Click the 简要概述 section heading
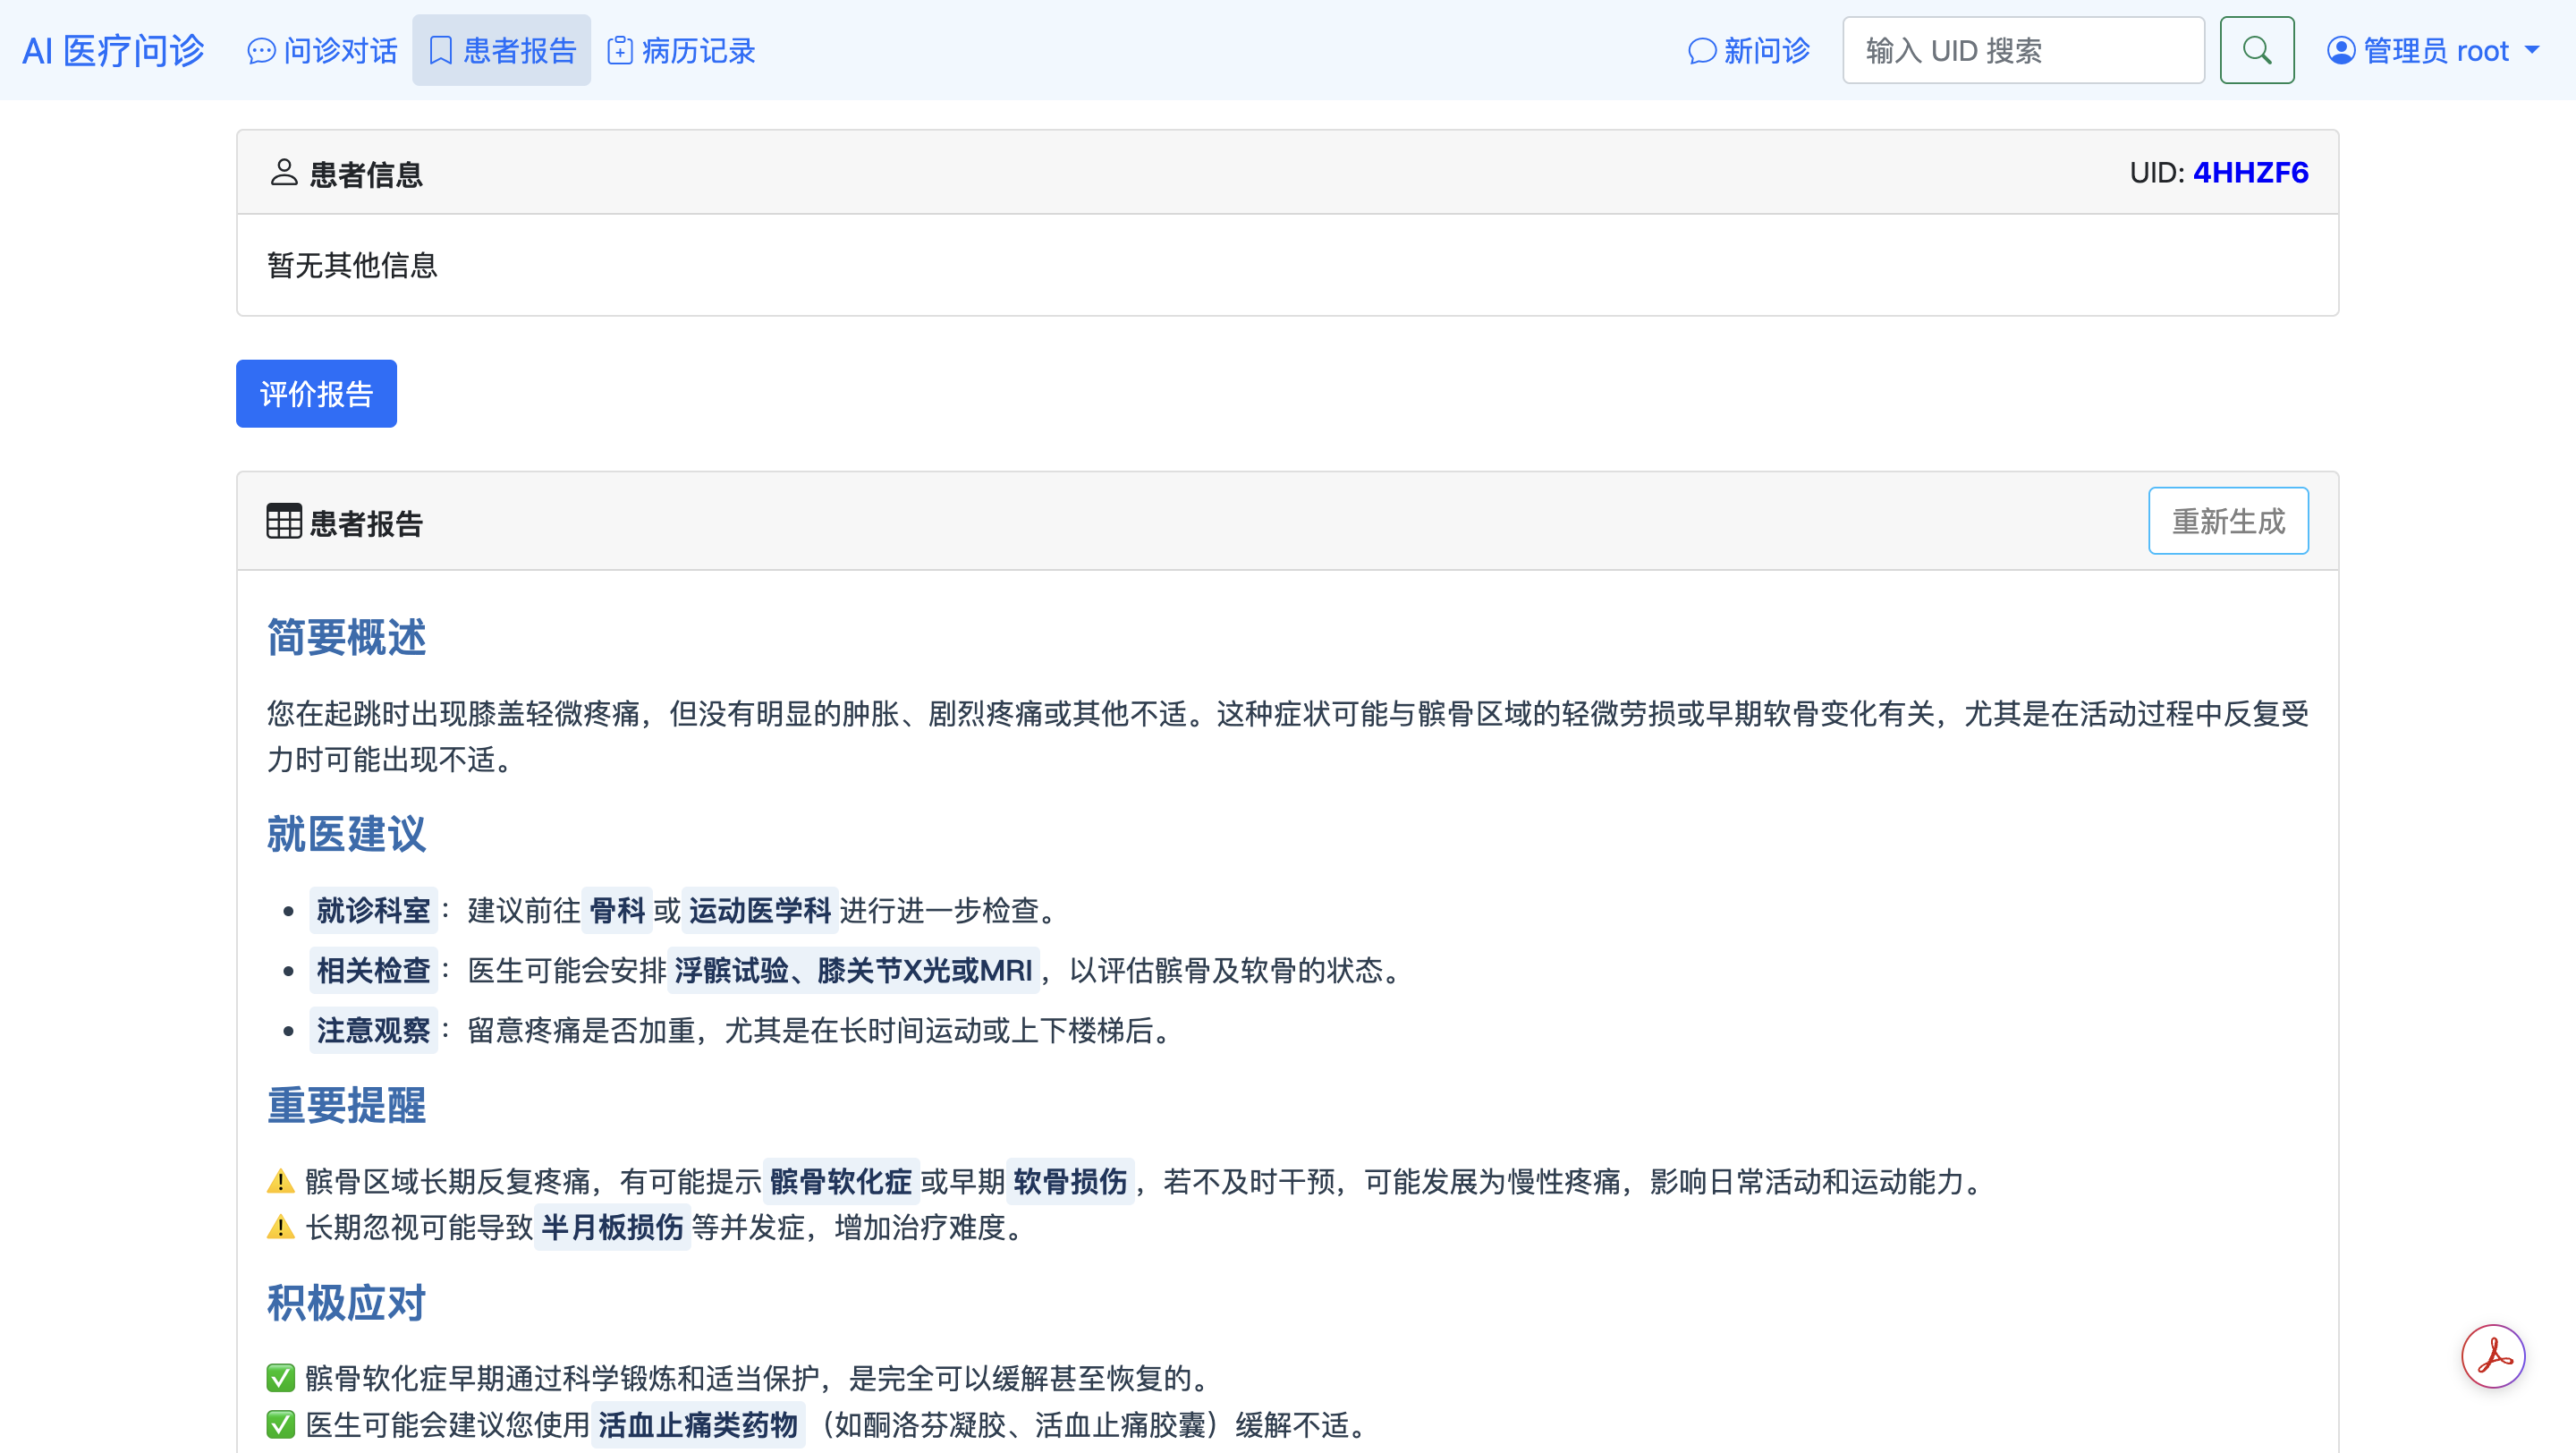This screenshot has width=2576, height=1453. point(346,638)
